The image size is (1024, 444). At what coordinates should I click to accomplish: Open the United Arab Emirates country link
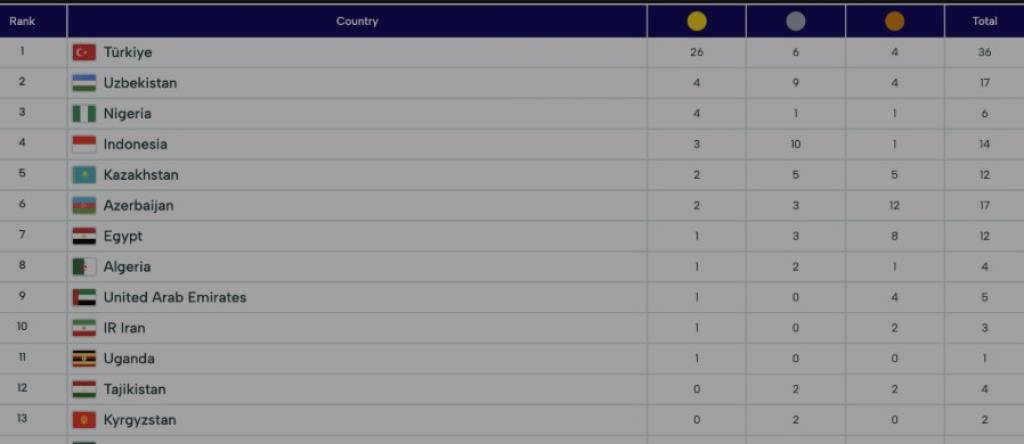pyautogui.click(x=174, y=297)
